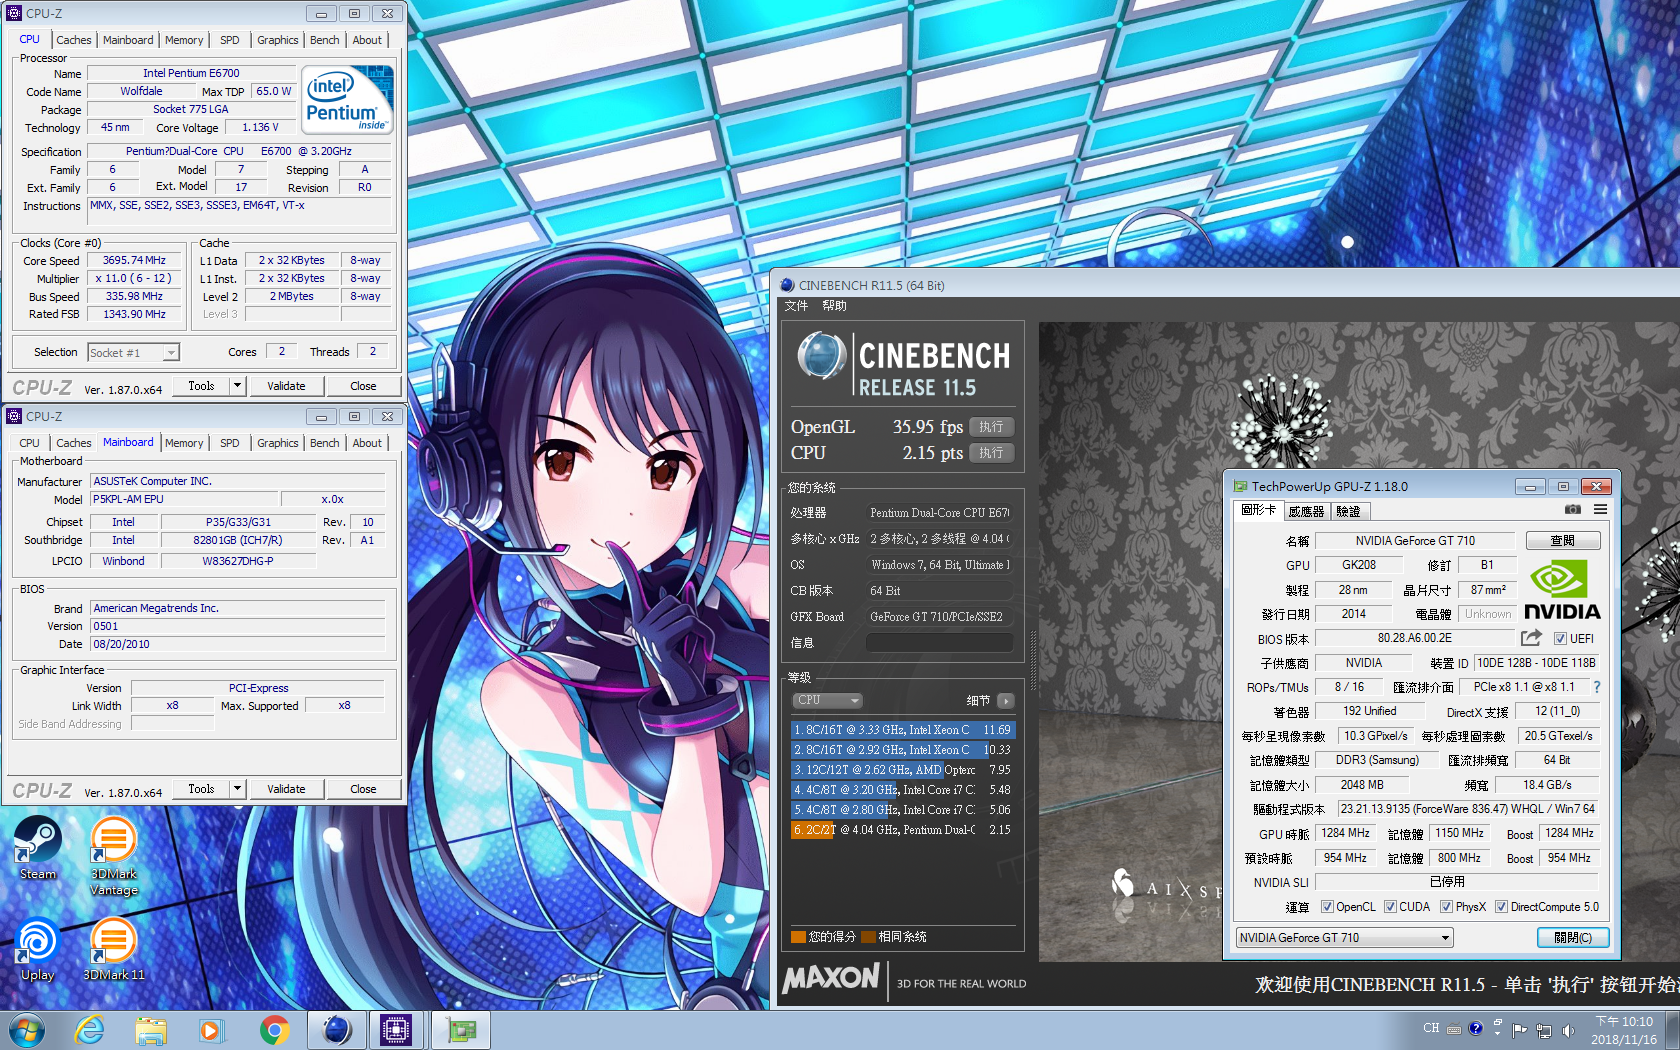1680x1050 pixels.
Task: Toggle the UEFI checkbox in GPU-Z
Action: [1560, 639]
